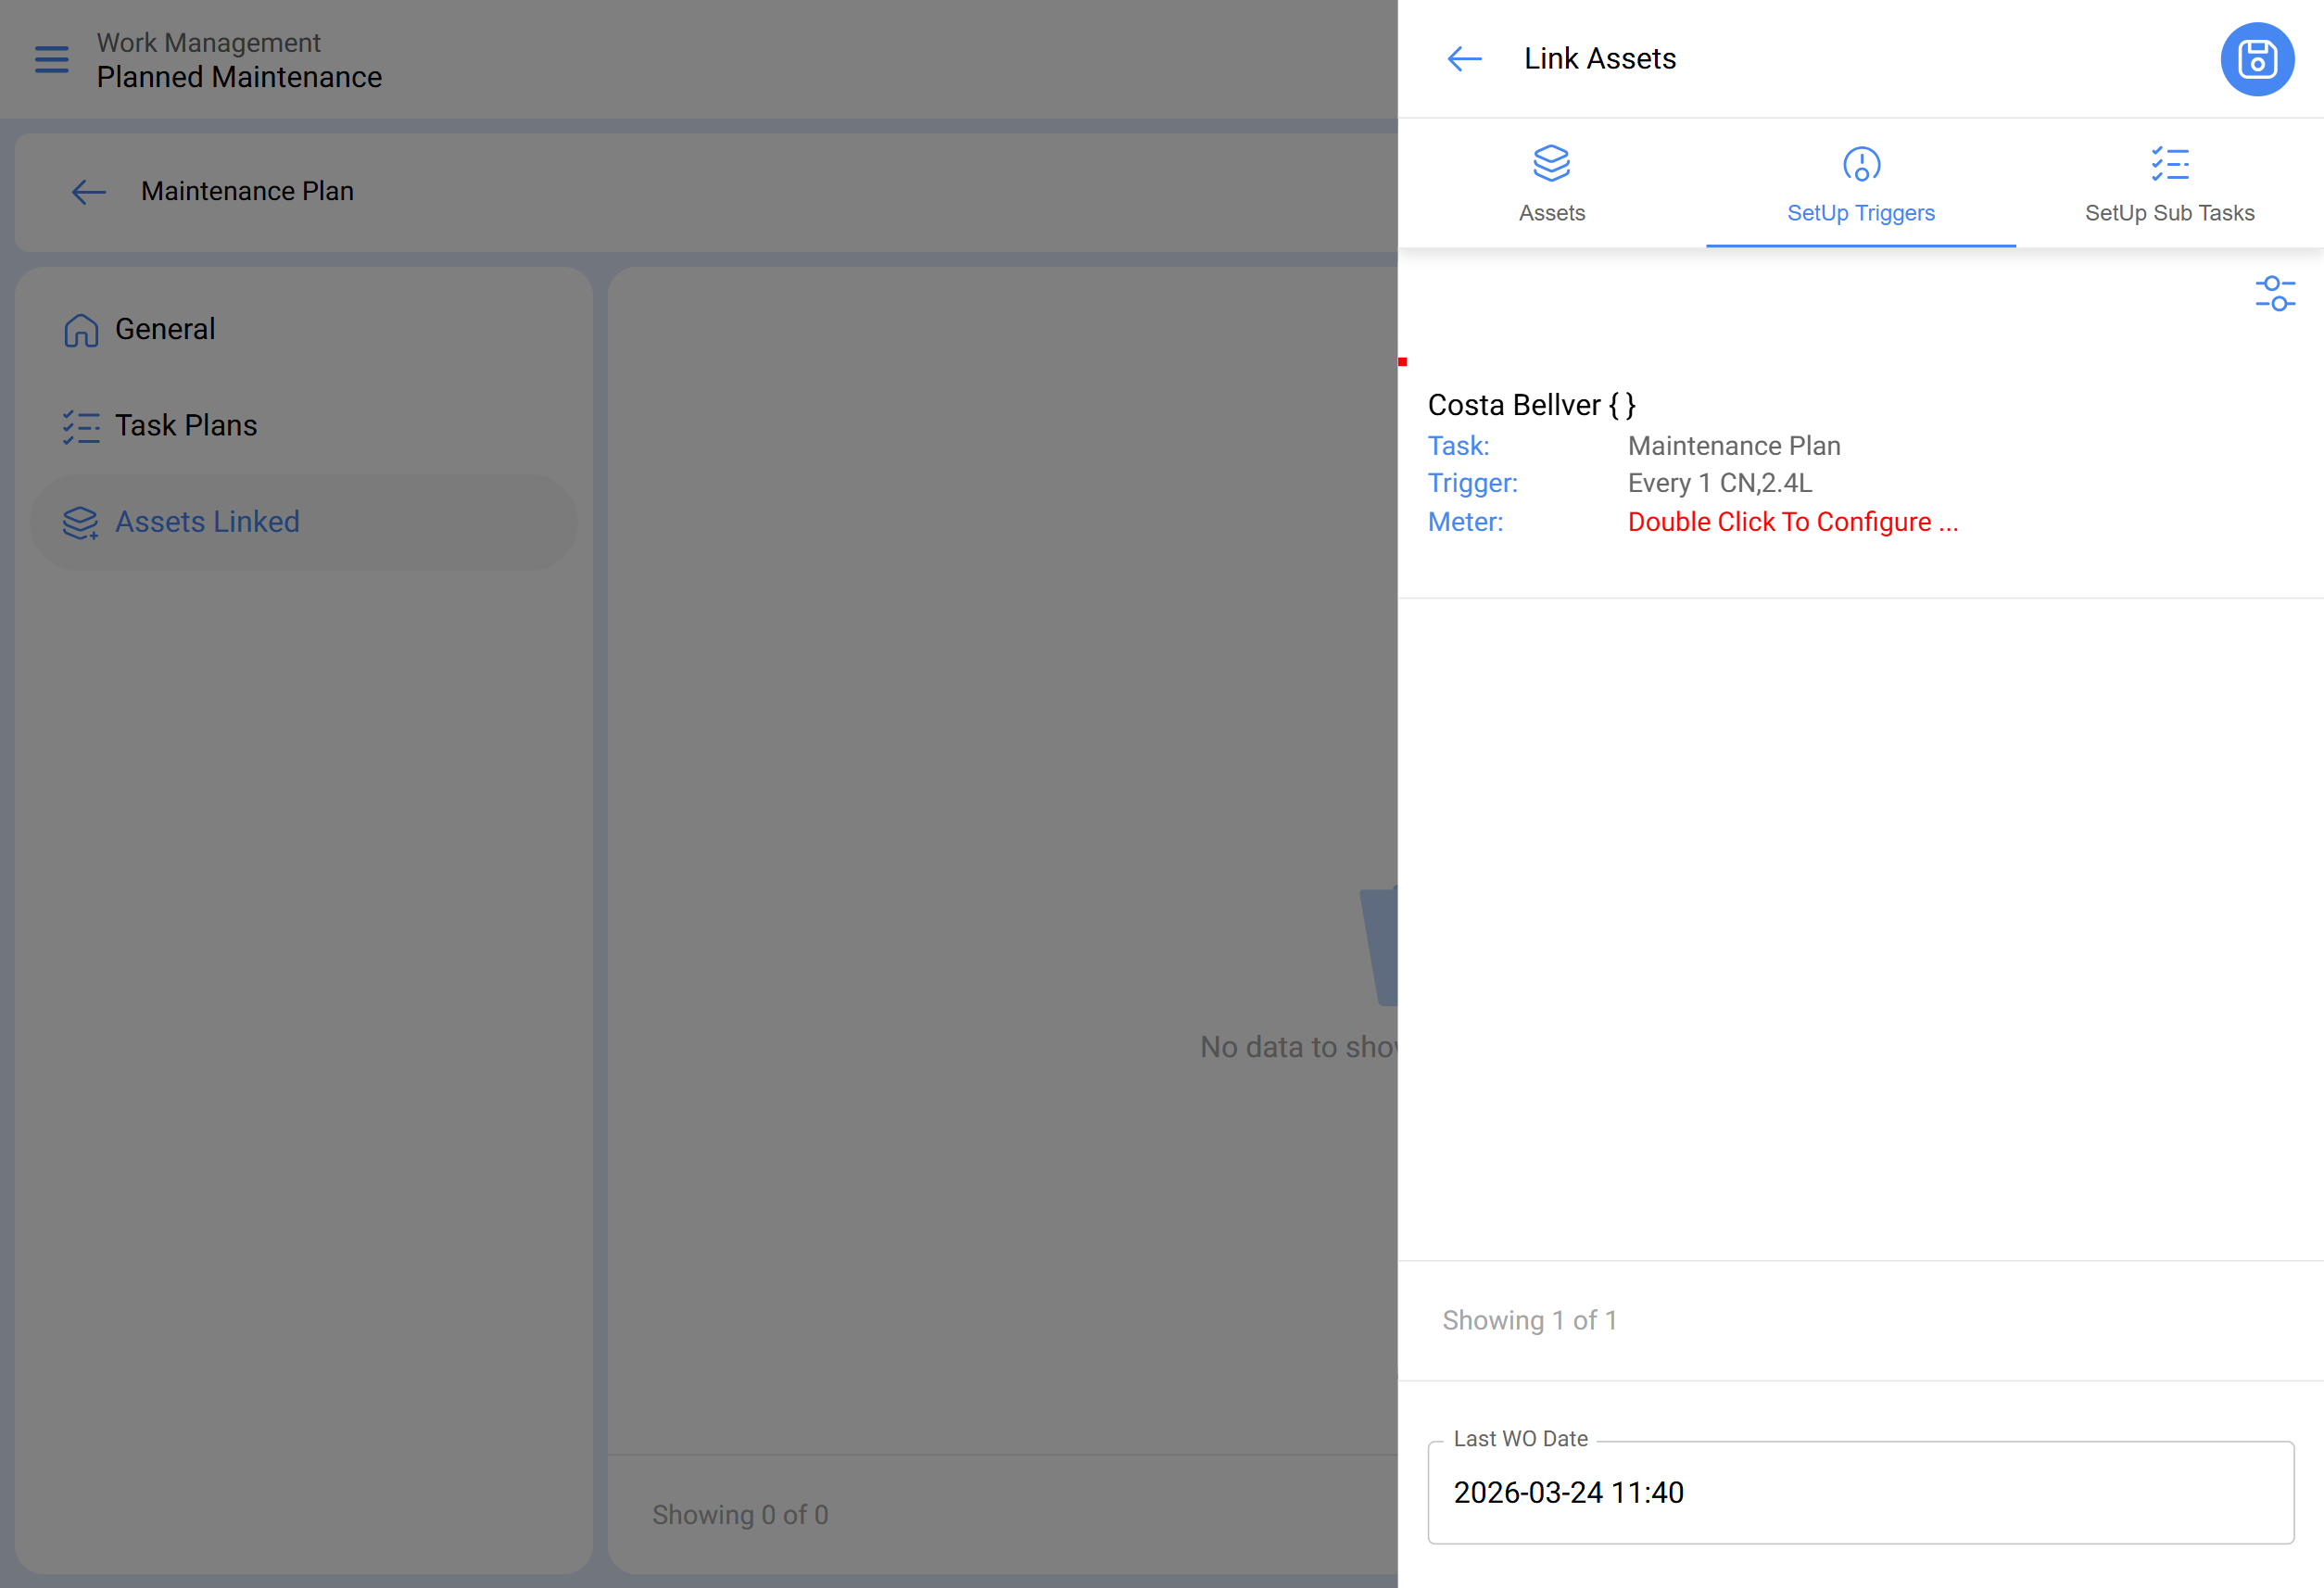Click the Assets Linked layers icon
This screenshot has width=2324, height=1588.
click(x=81, y=523)
